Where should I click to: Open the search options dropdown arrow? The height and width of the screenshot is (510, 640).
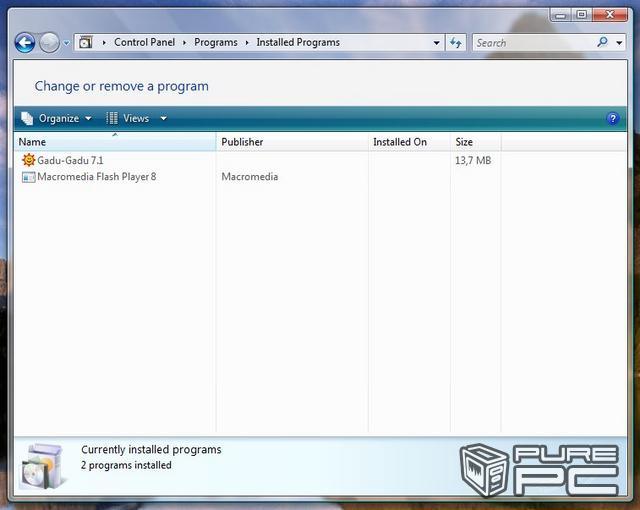[619, 42]
